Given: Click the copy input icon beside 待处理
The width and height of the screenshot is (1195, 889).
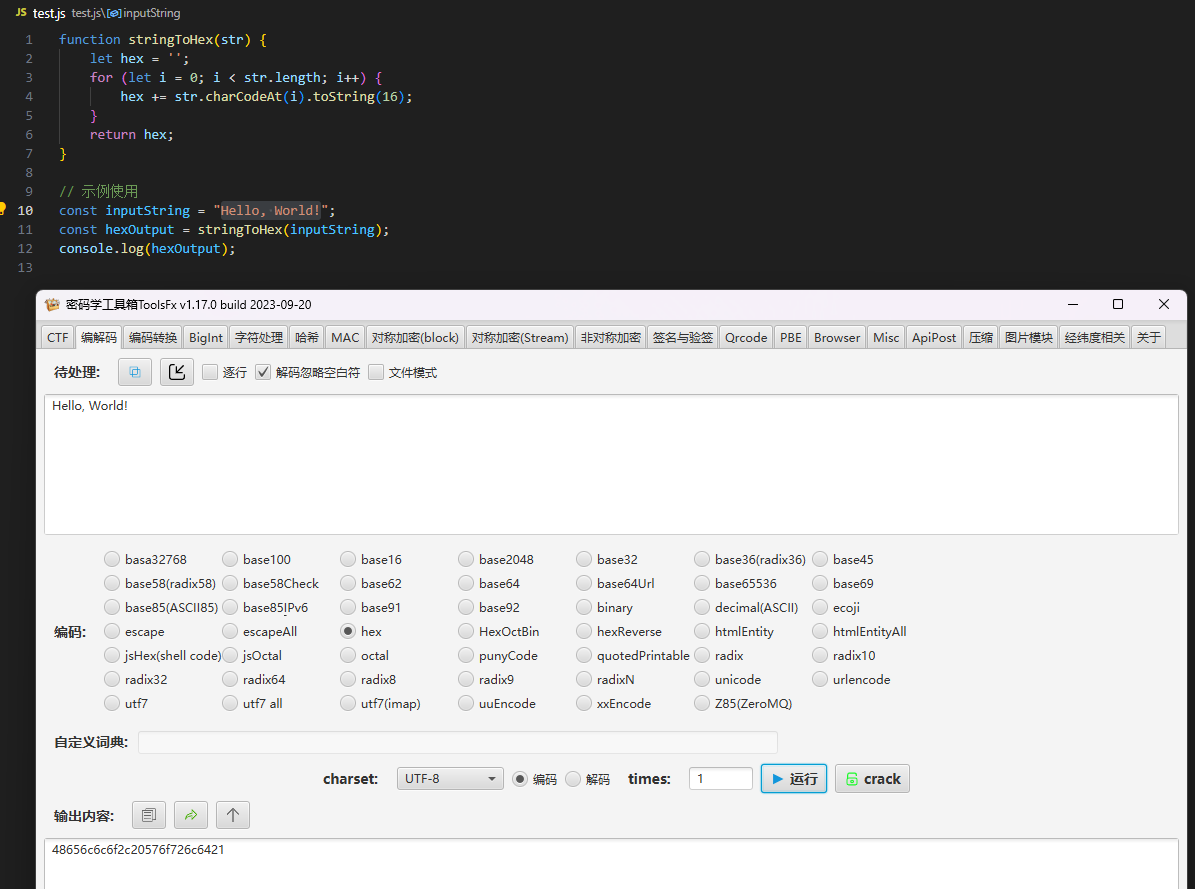Looking at the screenshot, I should pyautogui.click(x=135, y=372).
